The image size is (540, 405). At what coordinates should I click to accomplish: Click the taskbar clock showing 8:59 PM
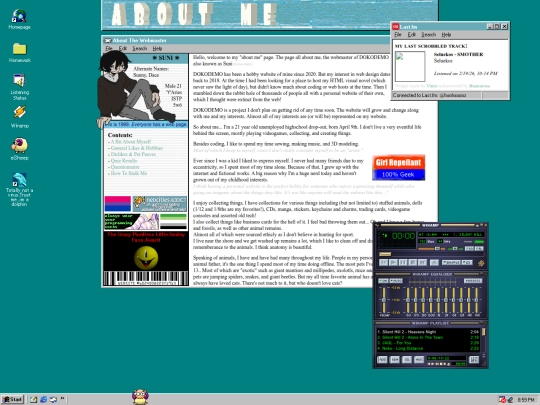click(x=526, y=399)
